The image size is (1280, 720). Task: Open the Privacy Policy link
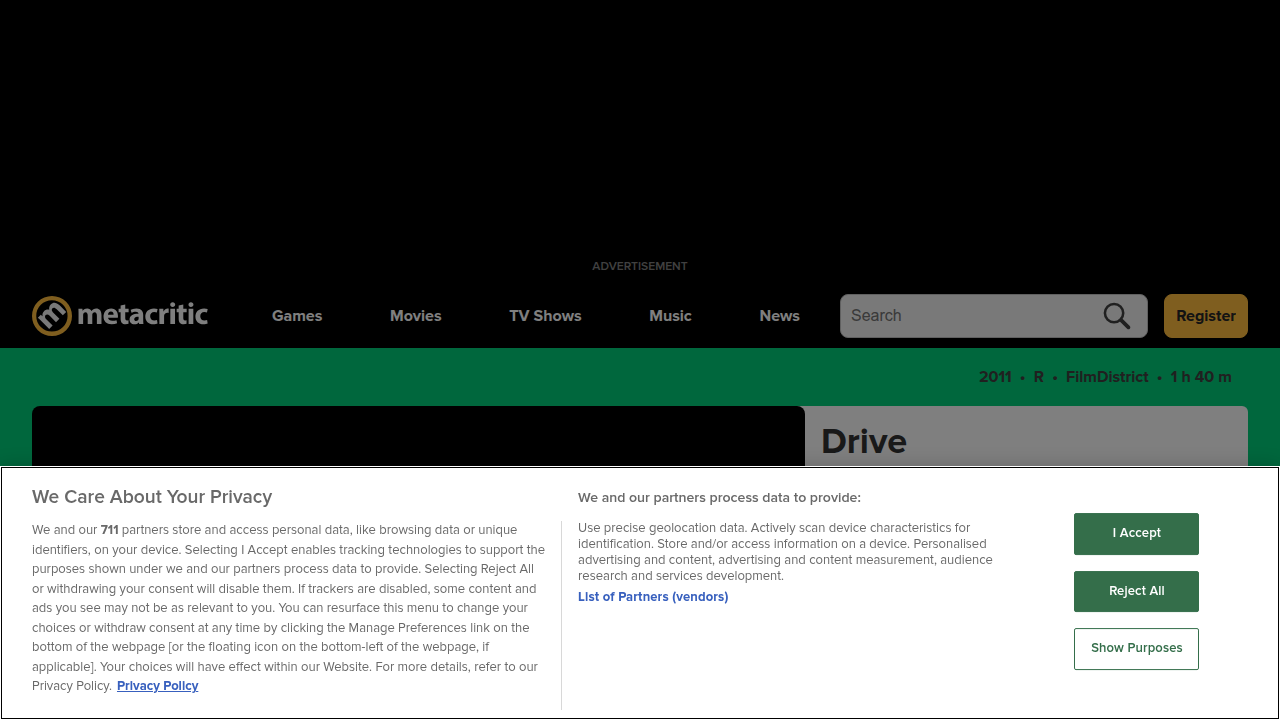(158, 686)
